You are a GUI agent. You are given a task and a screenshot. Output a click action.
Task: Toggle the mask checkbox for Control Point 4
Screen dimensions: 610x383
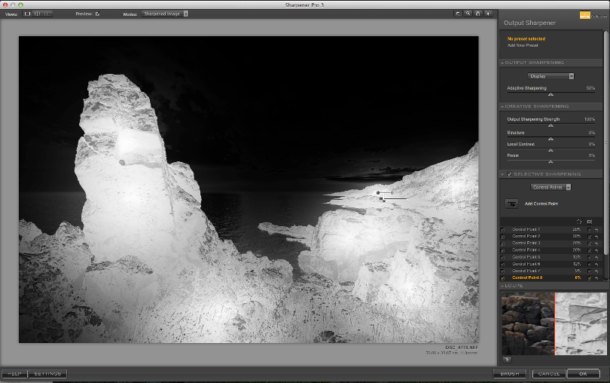pyautogui.click(x=589, y=250)
